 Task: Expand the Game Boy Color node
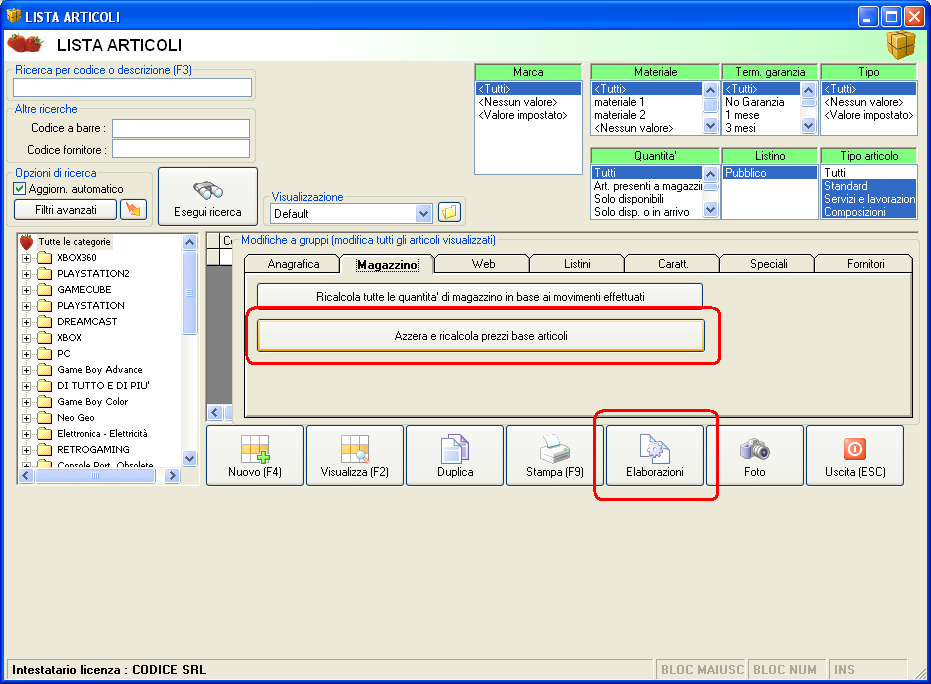(x=26, y=403)
